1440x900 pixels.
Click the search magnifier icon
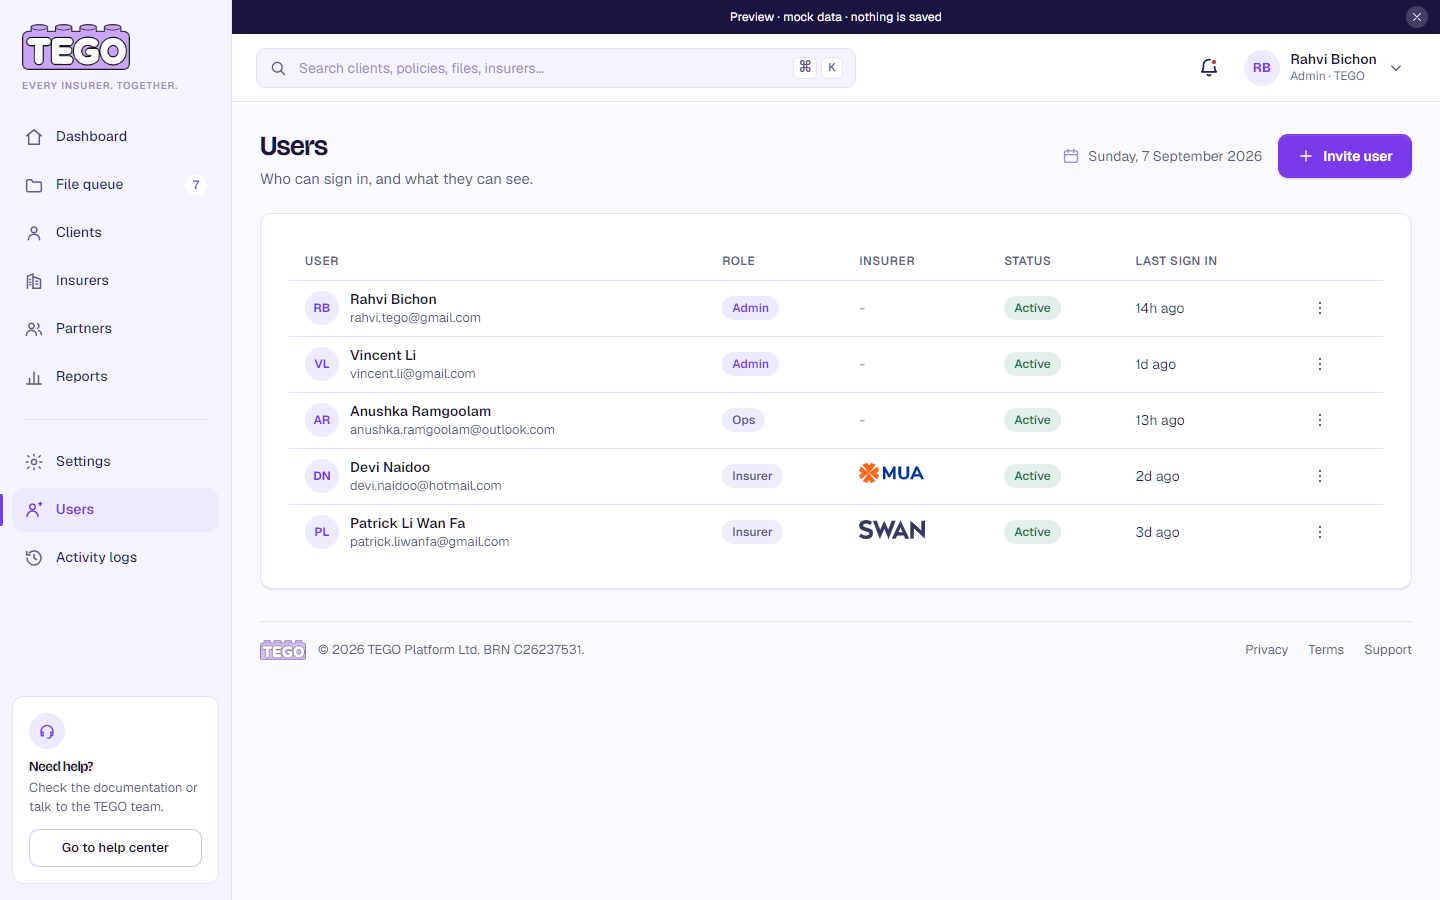point(279,68)
